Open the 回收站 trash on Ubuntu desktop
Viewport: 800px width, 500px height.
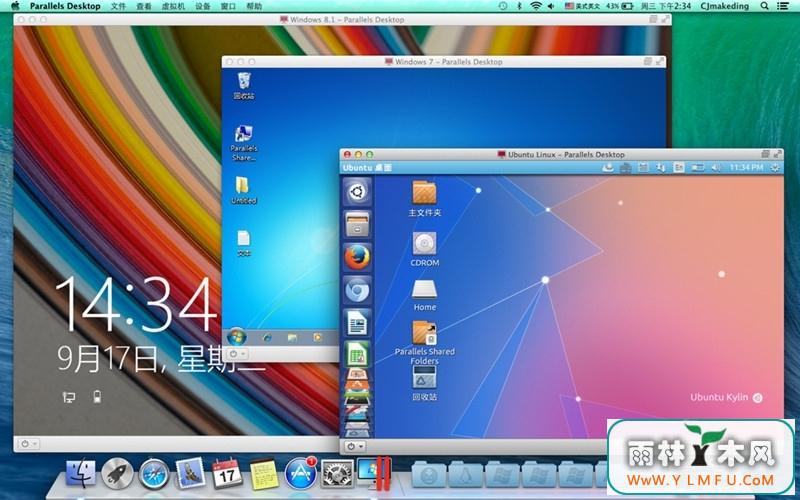(x=424, y=383)
